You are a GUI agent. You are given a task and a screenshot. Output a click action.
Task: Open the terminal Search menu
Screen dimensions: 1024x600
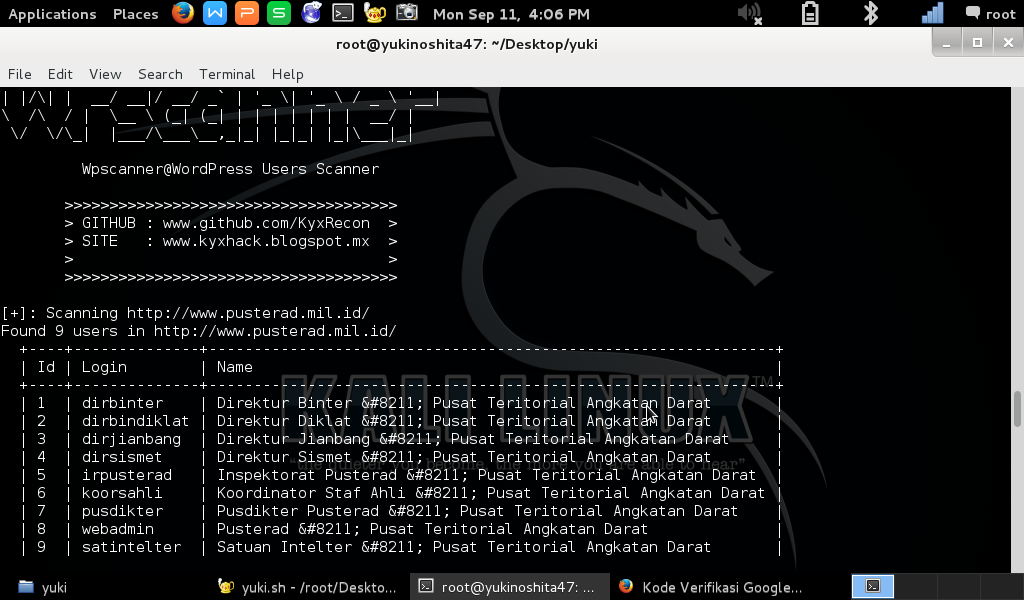pyautogui.click(x=160, y=74)
